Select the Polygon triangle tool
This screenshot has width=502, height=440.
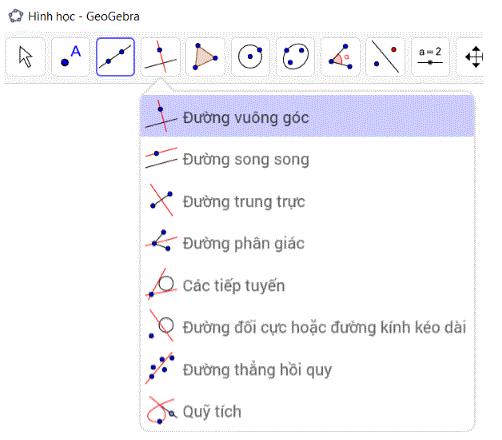205,57
